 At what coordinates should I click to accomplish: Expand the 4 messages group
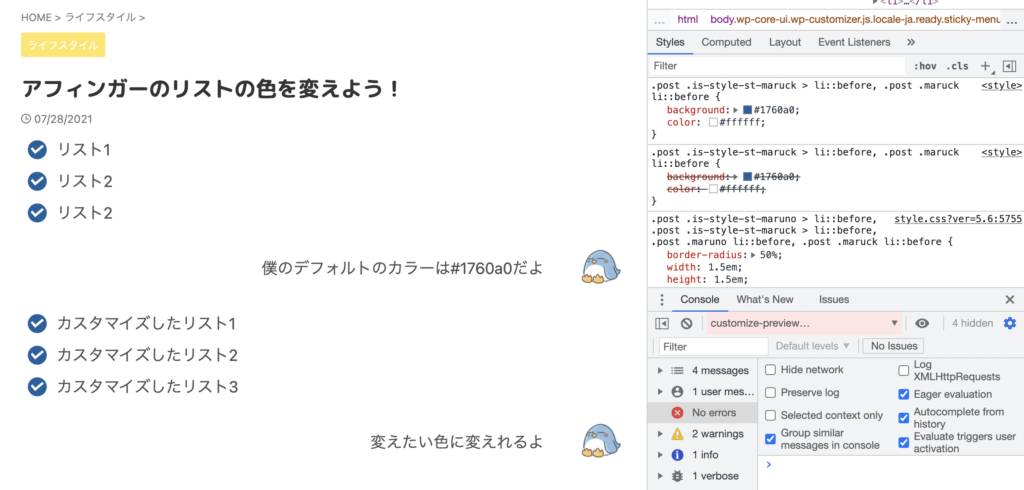[660, 370]
